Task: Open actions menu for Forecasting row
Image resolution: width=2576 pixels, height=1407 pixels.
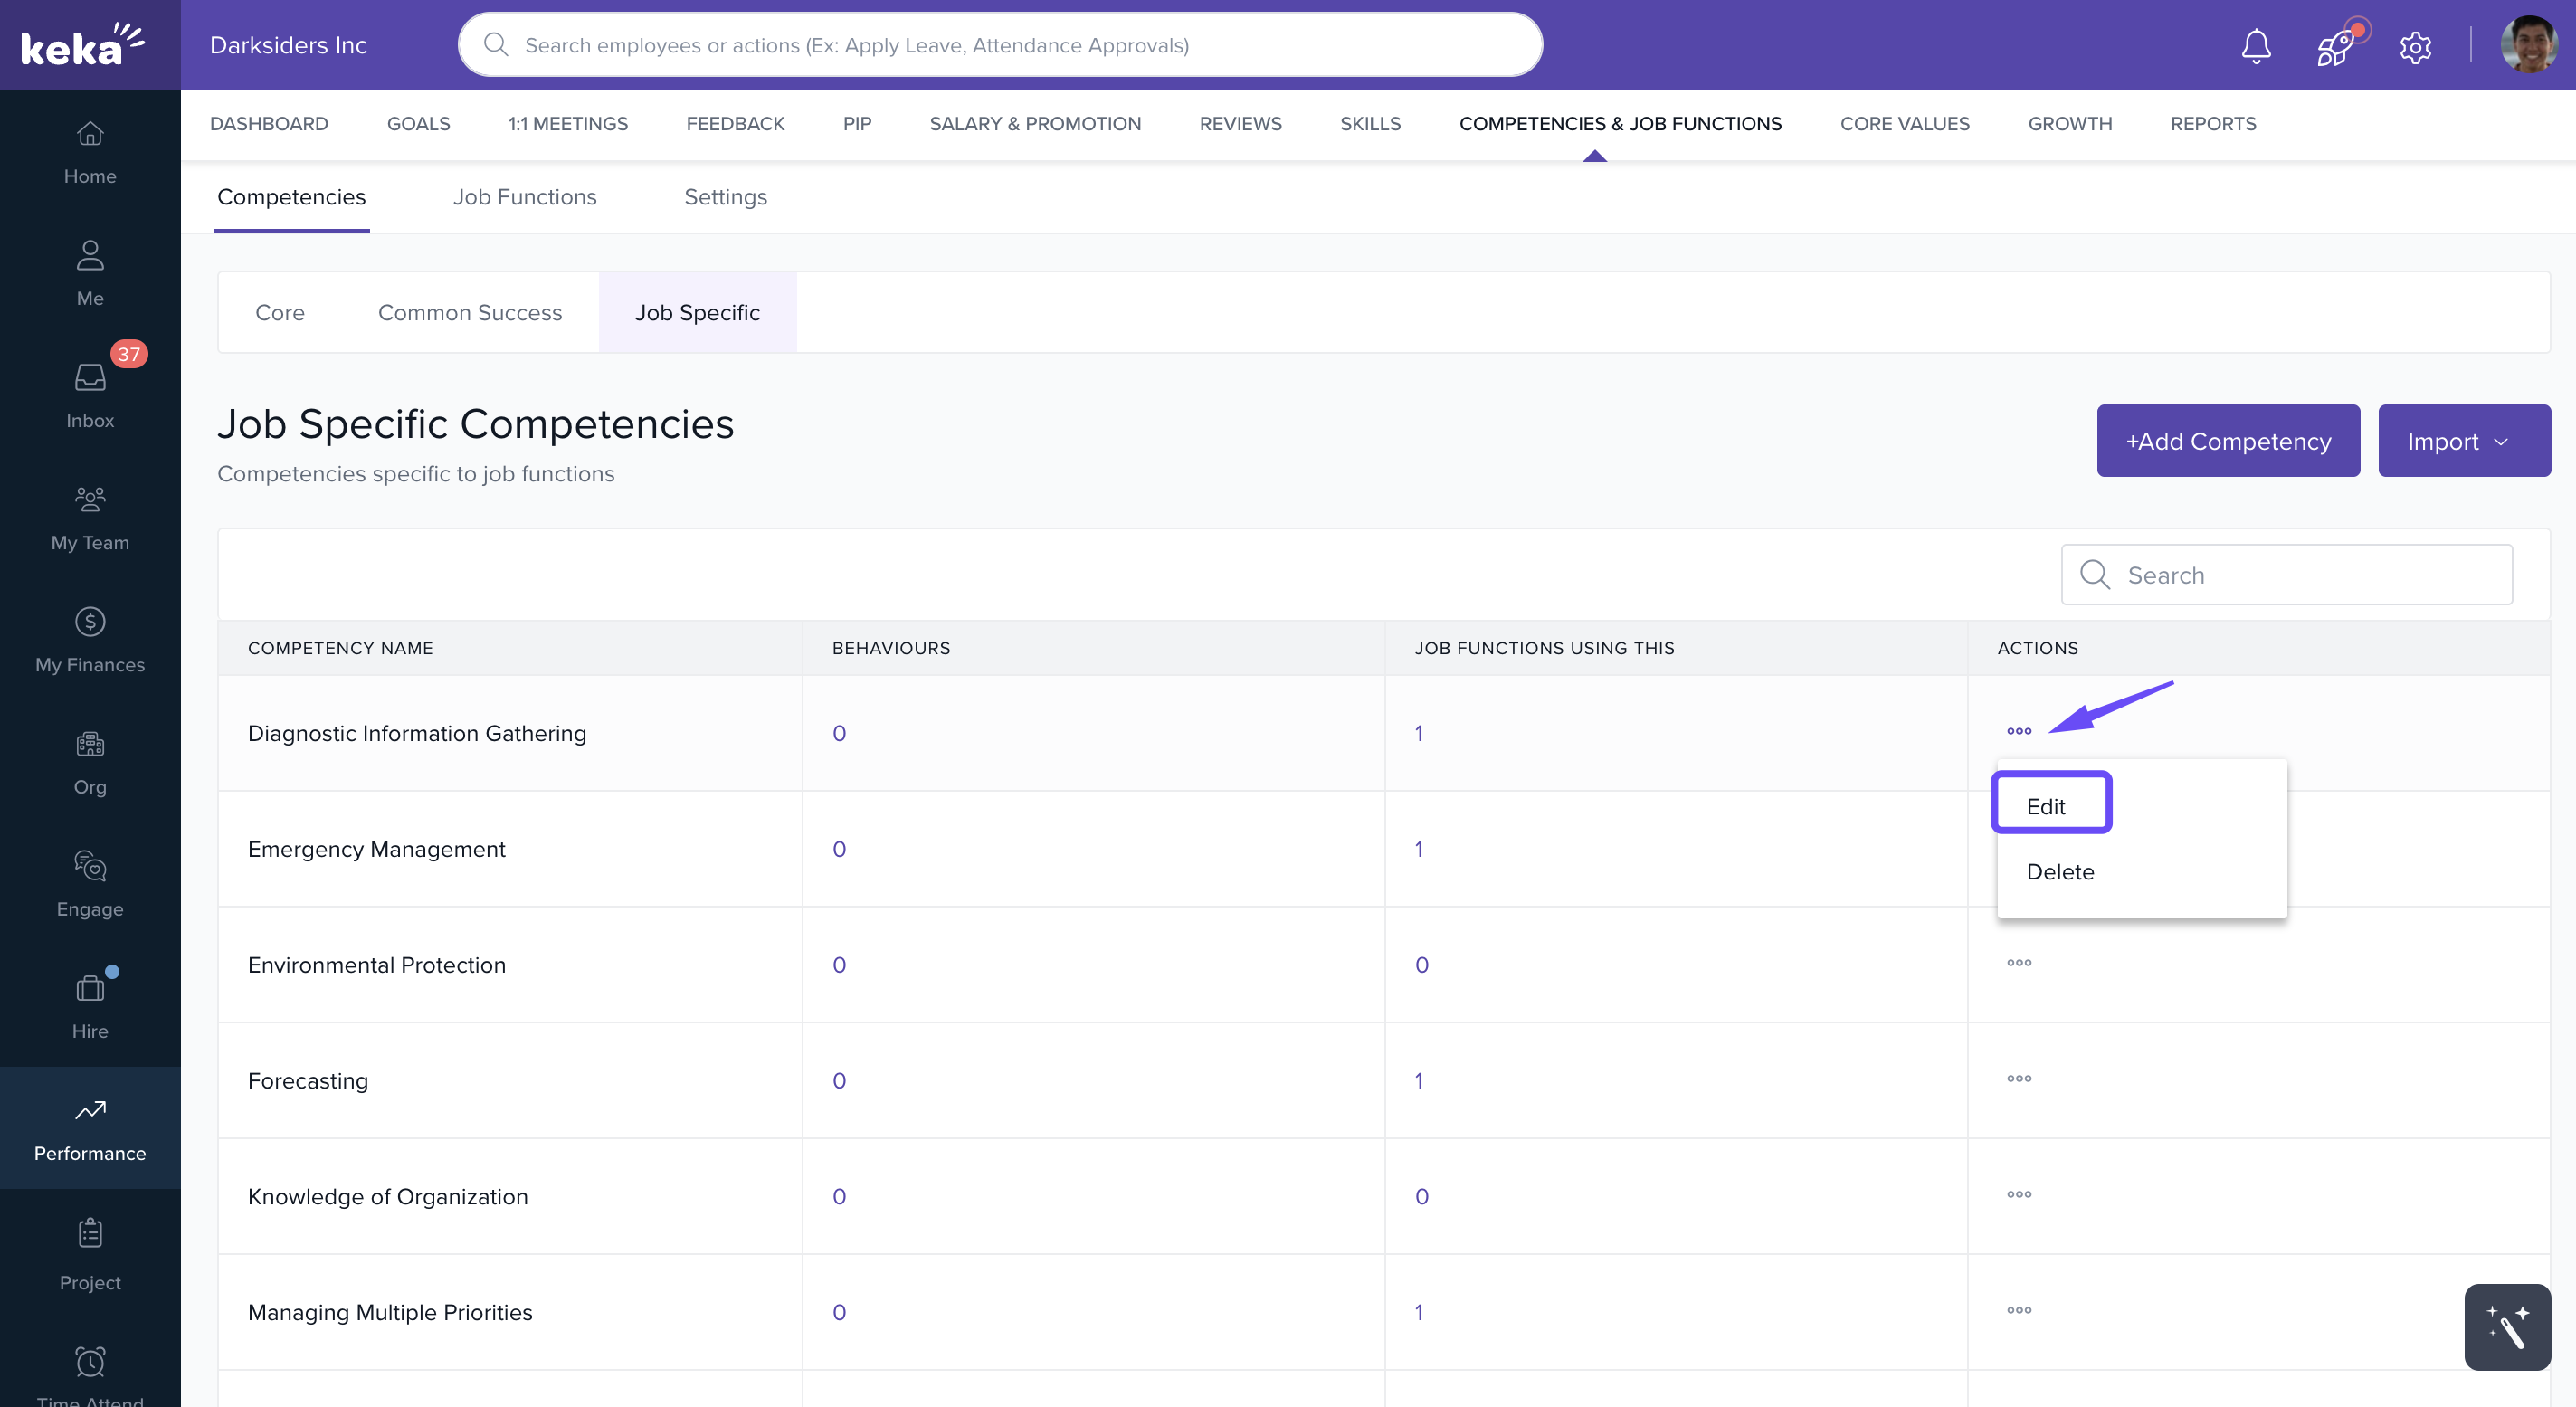Action: point(2018,1079)
